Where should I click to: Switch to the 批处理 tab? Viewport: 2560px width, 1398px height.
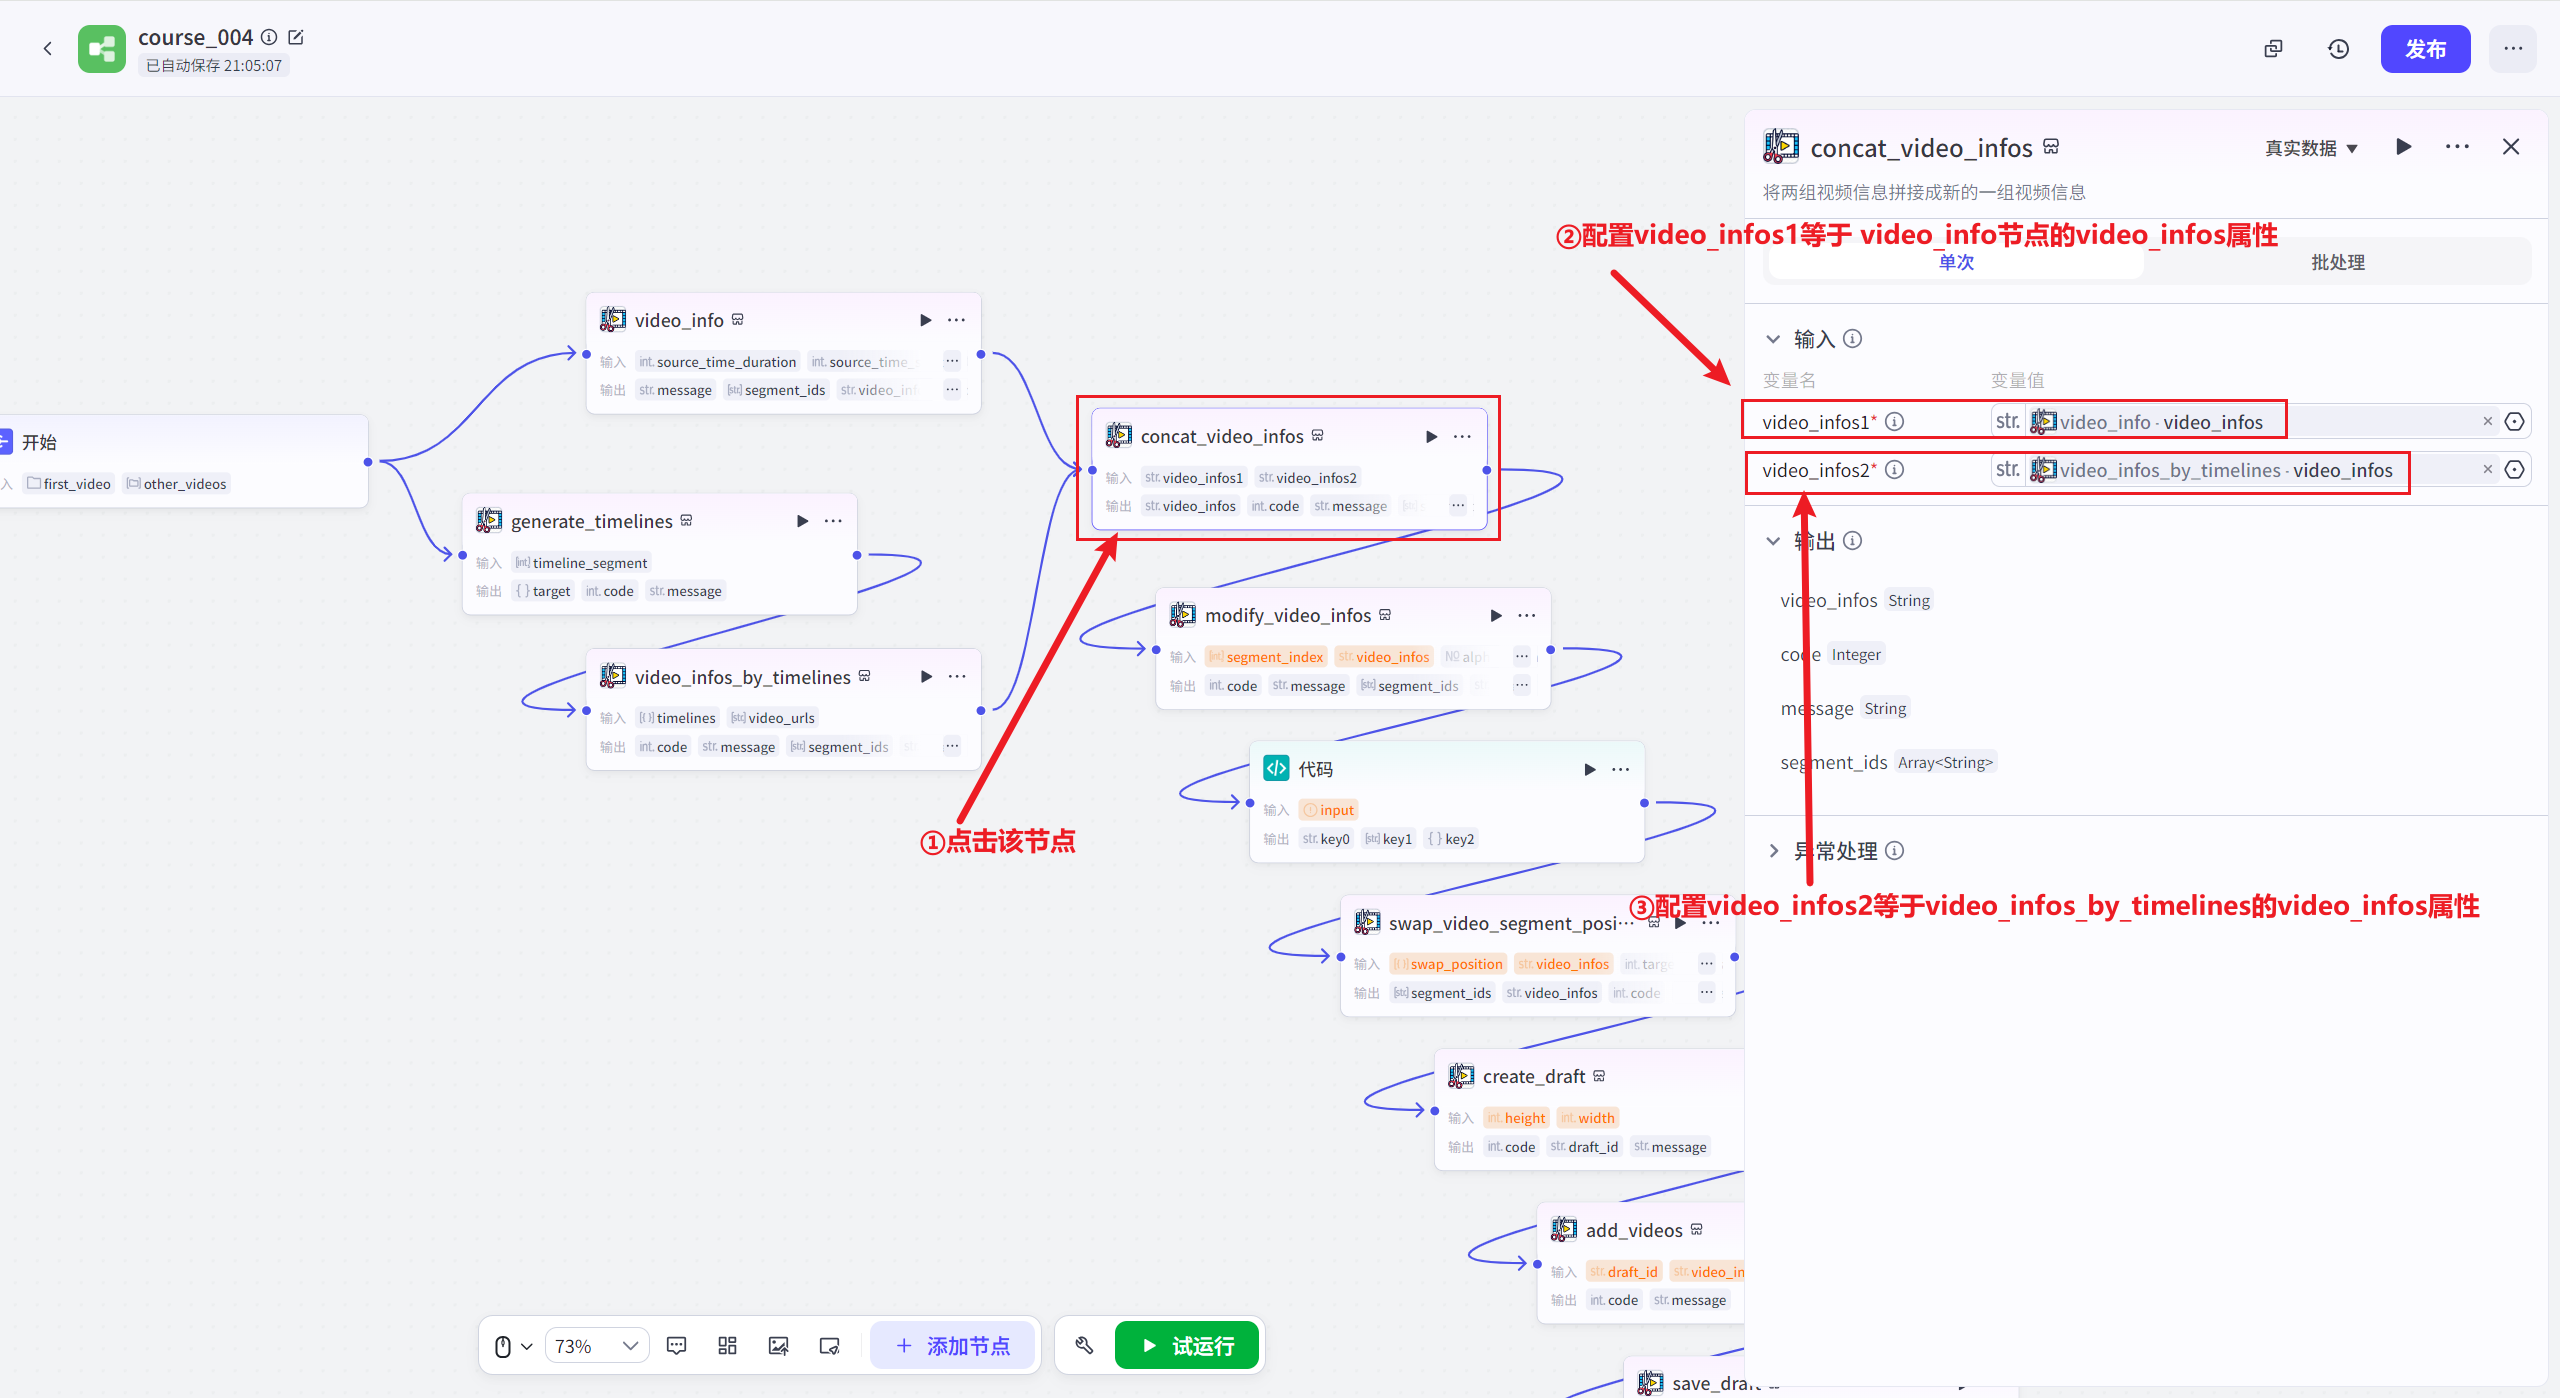(2337, 262)
